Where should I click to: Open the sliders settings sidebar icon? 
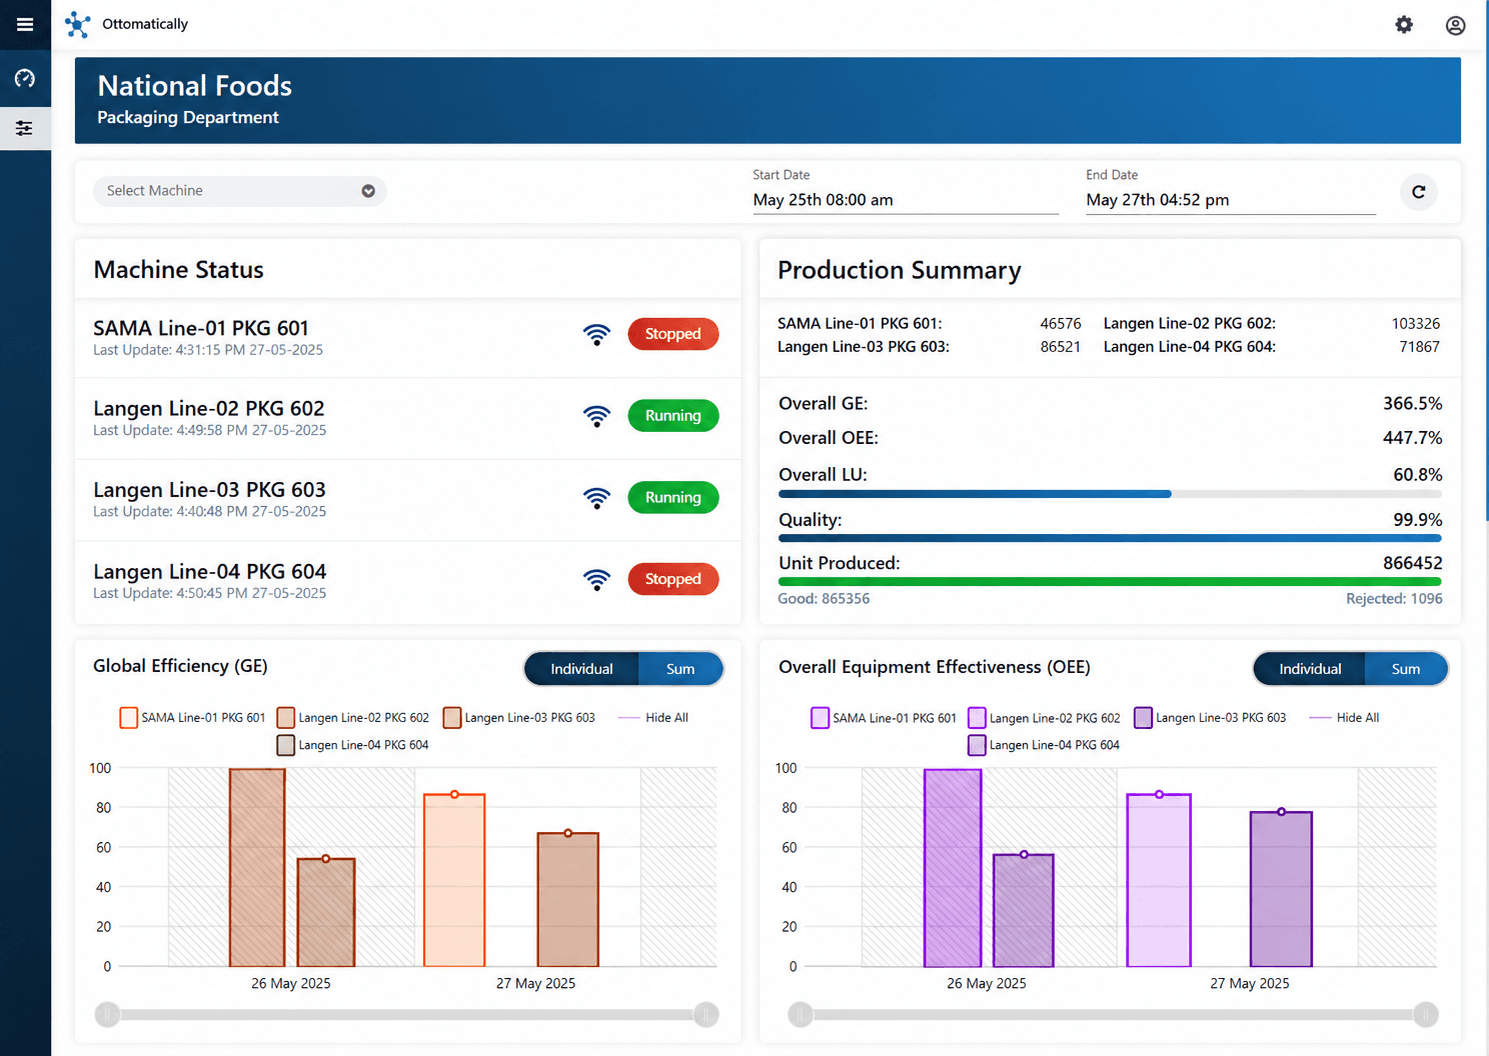(25, 128)
